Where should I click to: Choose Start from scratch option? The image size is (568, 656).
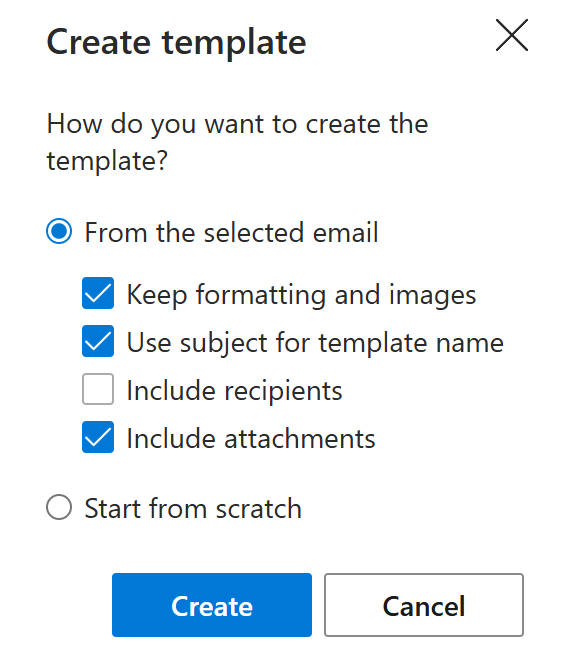tap(59, 507)
